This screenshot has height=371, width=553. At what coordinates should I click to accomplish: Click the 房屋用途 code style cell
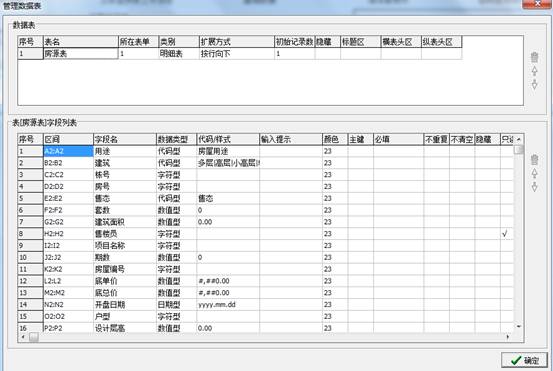tap(227, 151)
